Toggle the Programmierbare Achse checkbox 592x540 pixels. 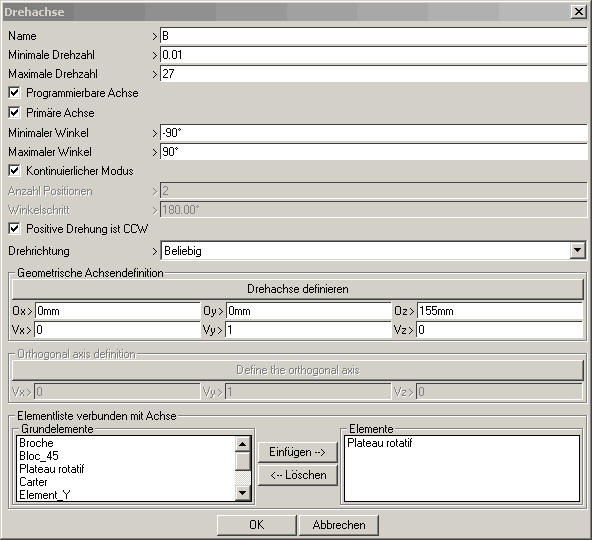(14, 93)
